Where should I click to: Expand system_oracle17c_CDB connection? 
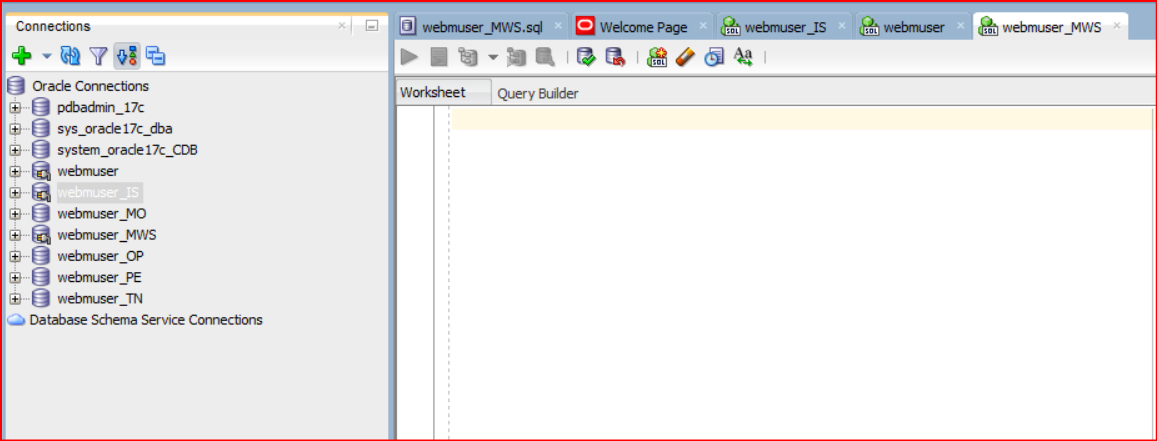coord(15,150)
